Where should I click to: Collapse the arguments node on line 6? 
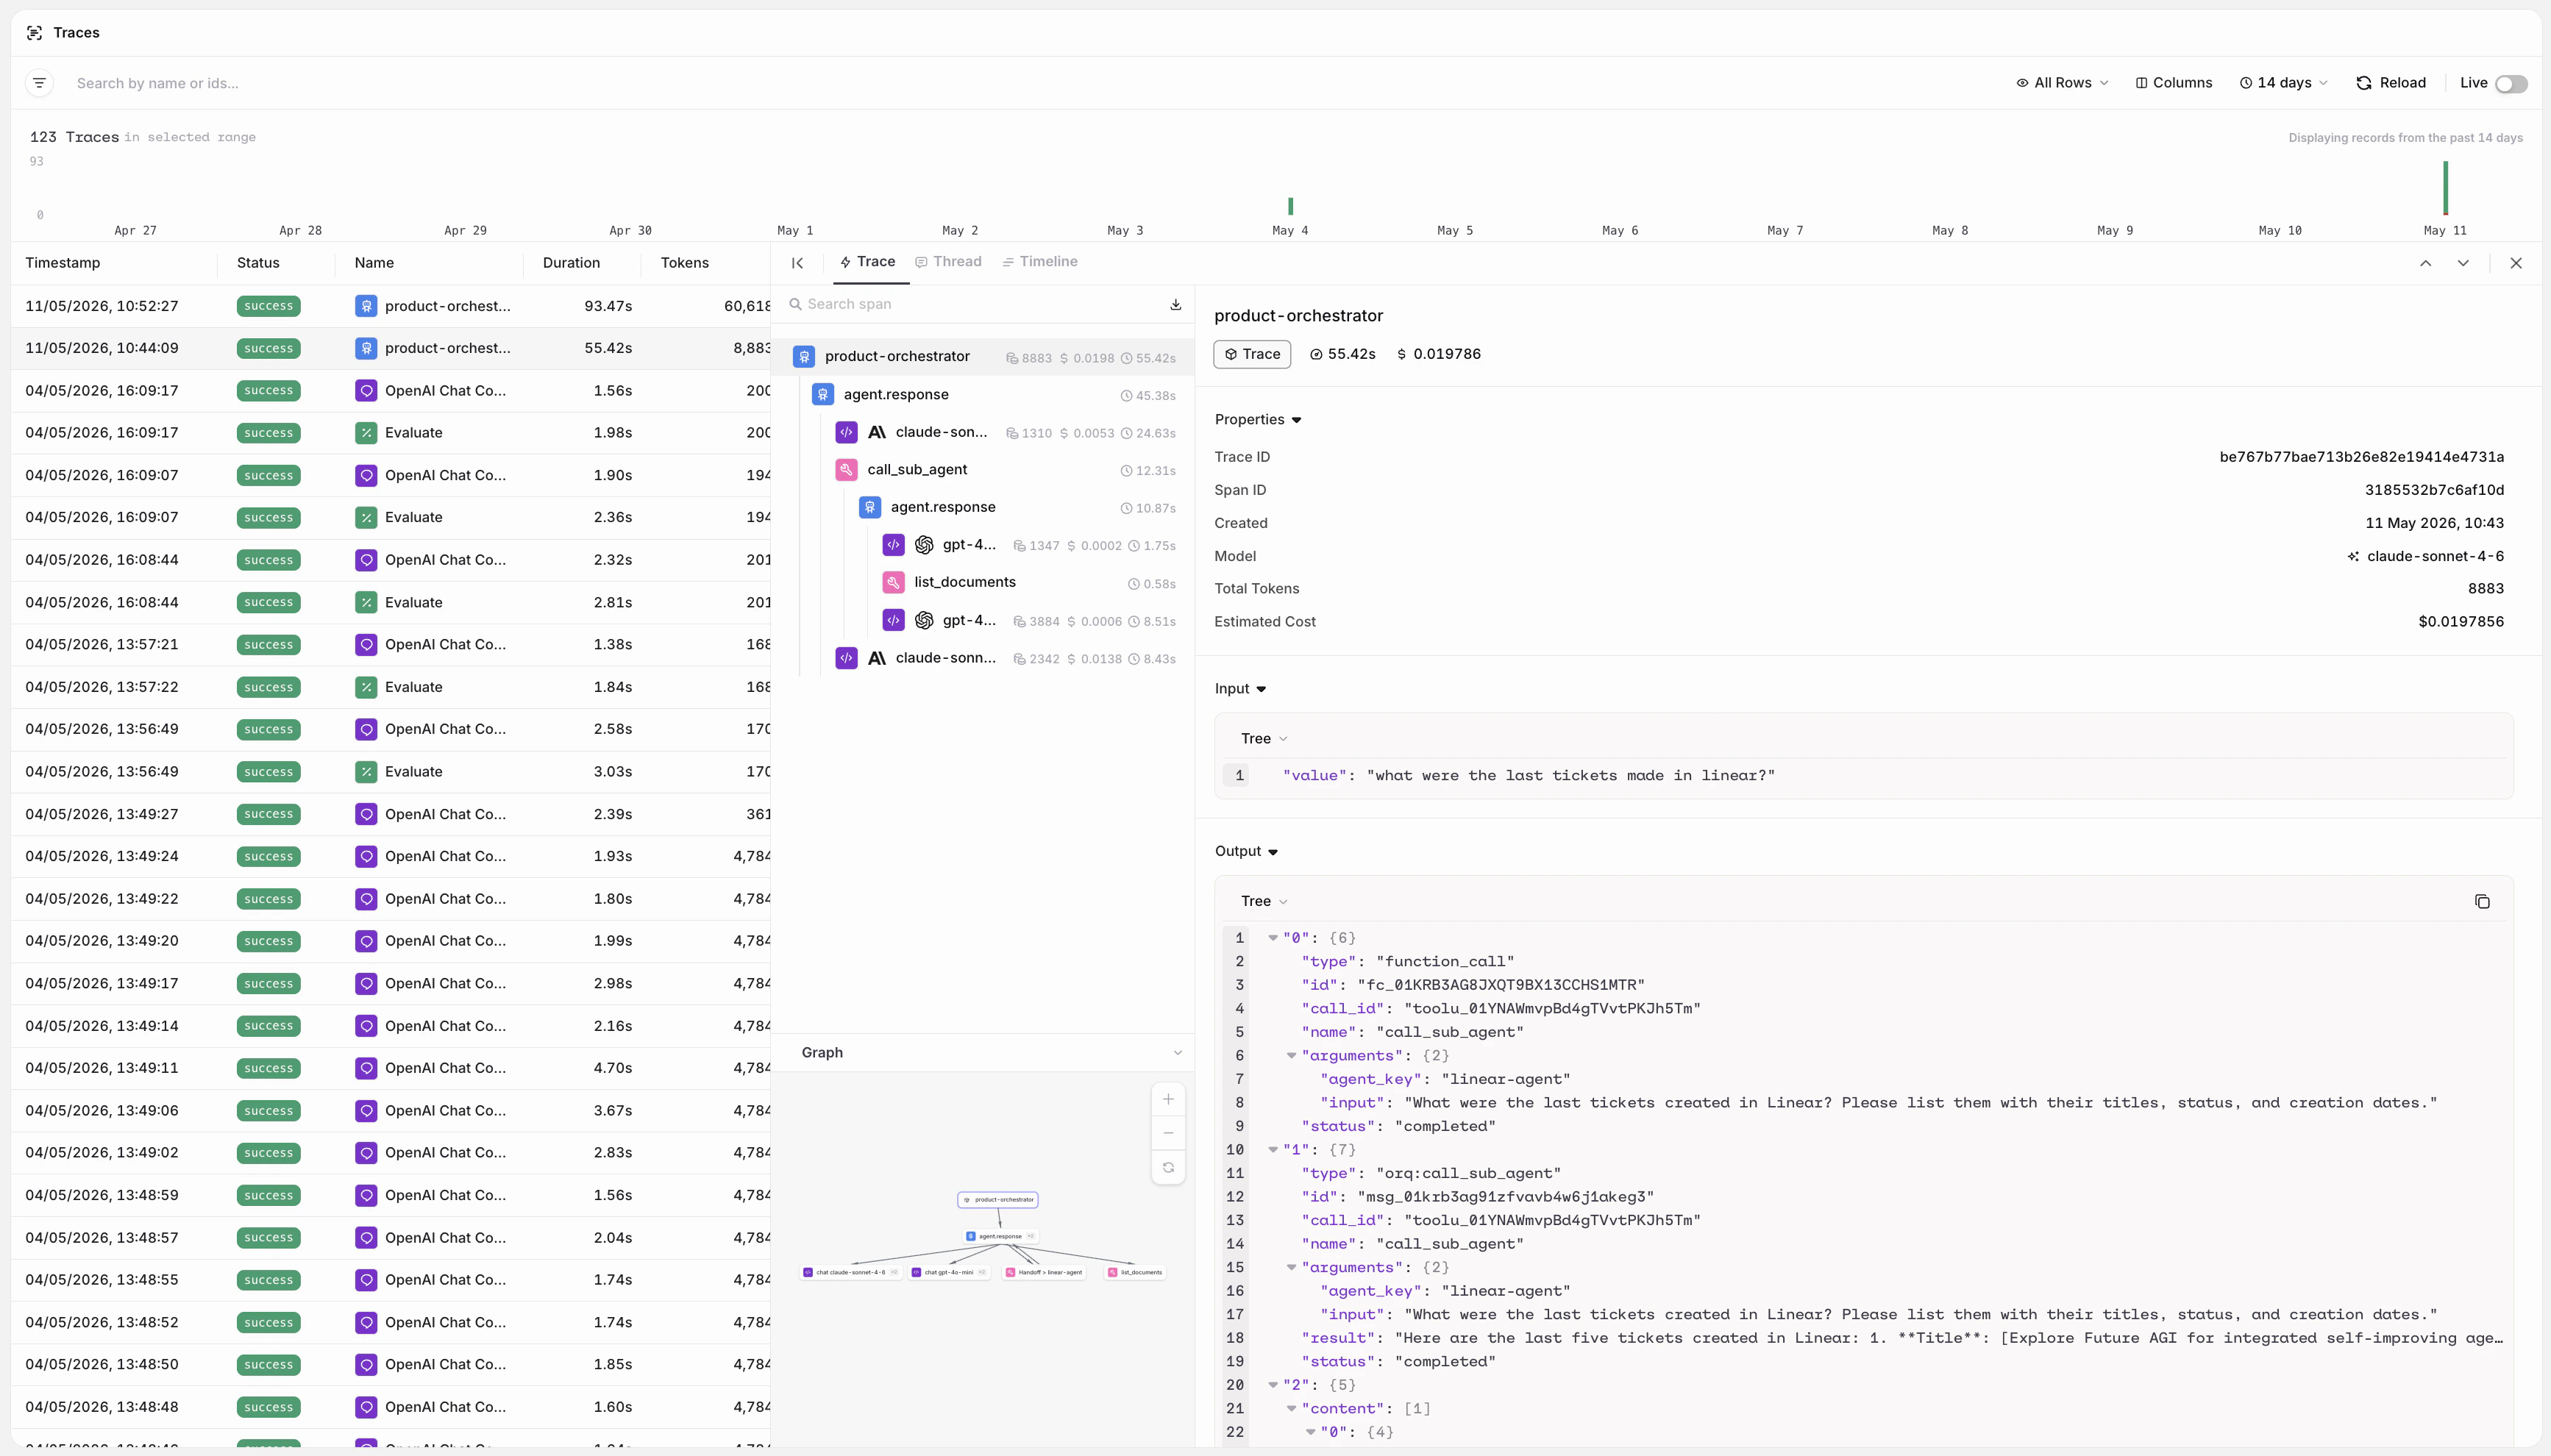[1291, 1056]
